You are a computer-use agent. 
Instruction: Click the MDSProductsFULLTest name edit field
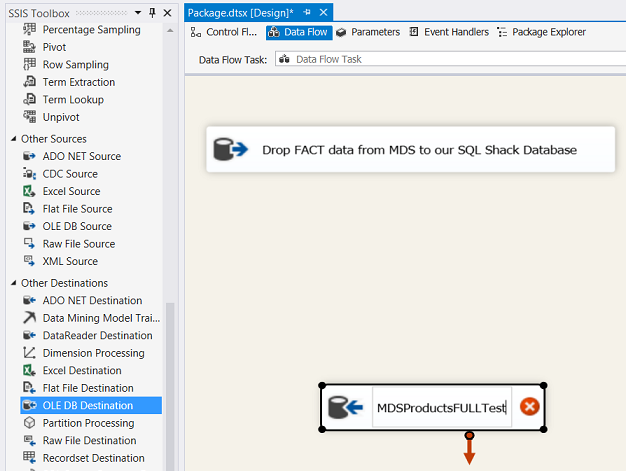(x=442, y=408)
